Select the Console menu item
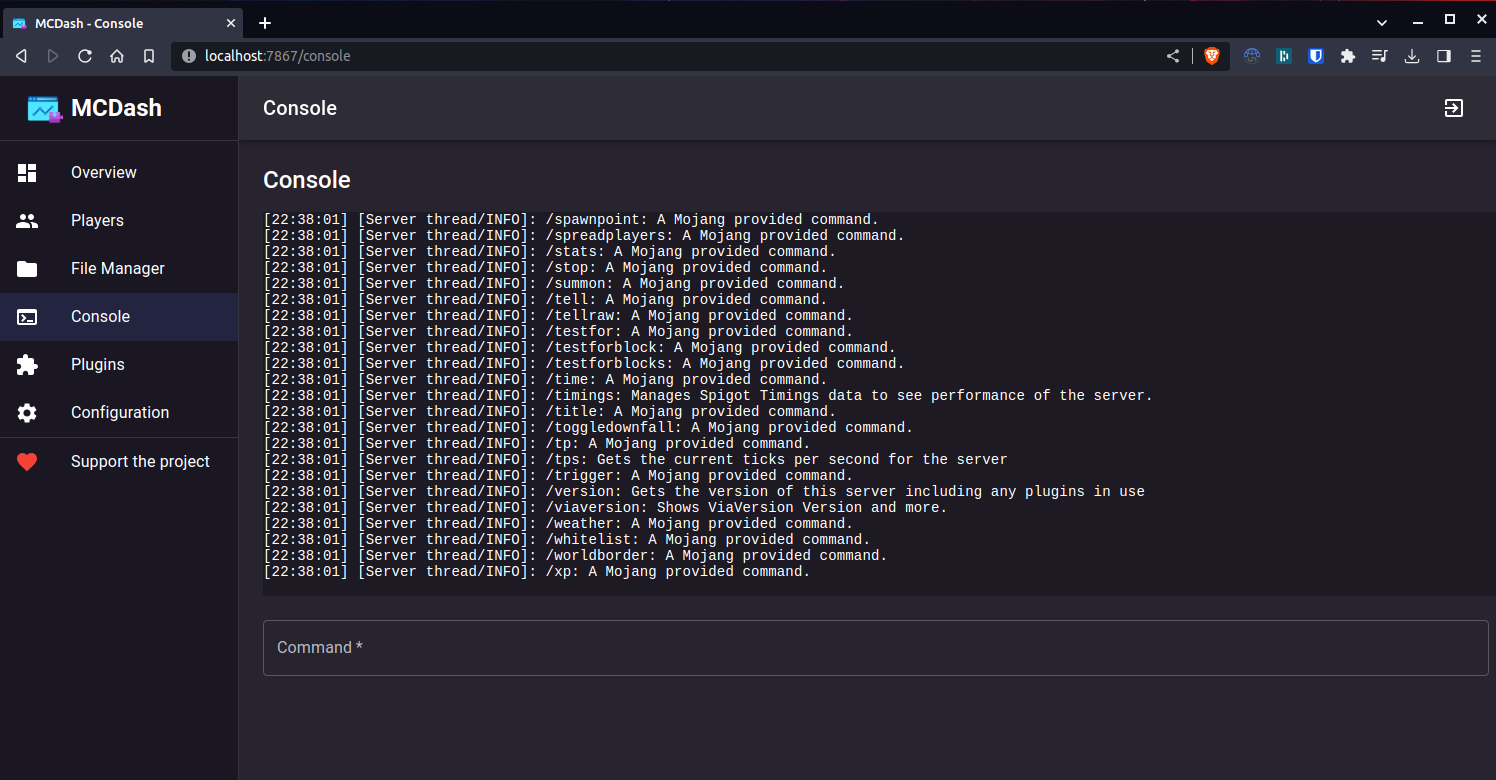Screen dimensions: 1496x780 click(119, 317)
